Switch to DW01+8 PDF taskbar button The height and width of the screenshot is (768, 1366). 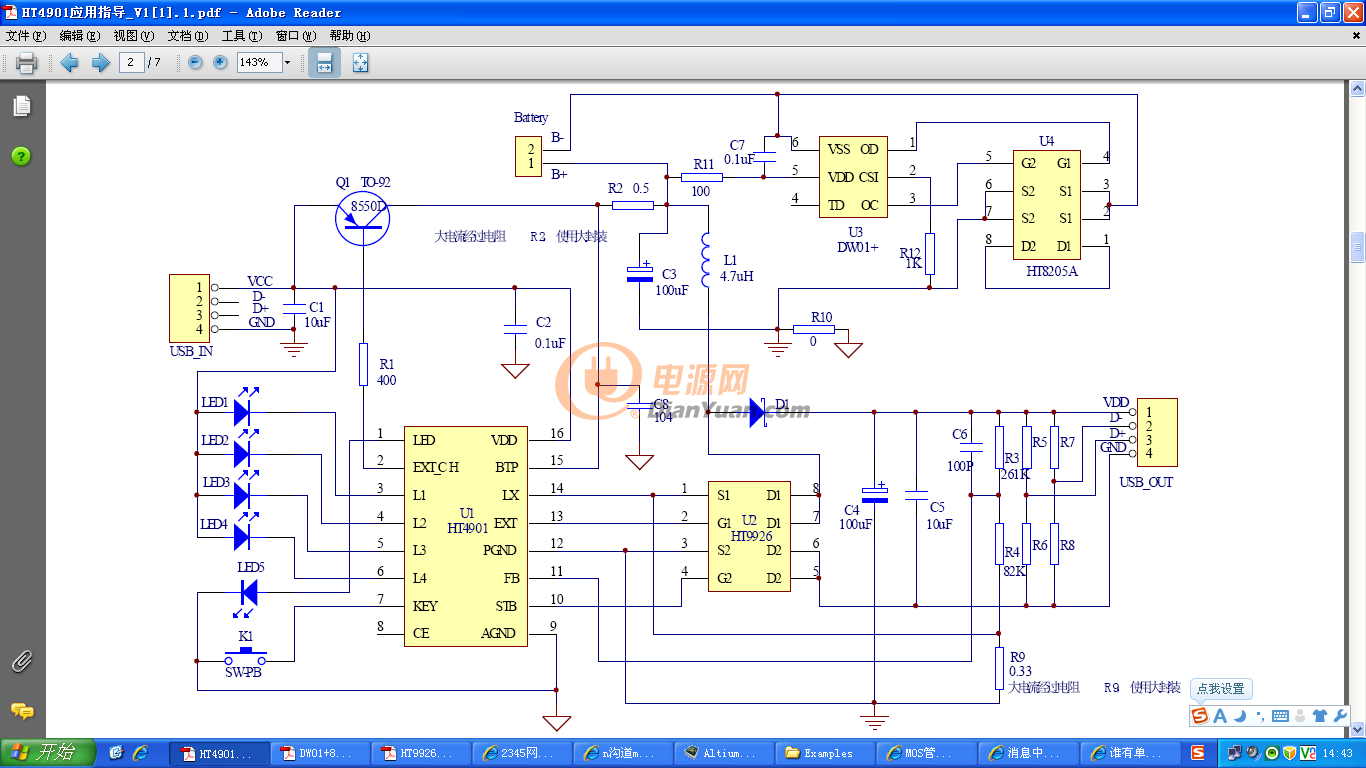coord(321,753)
